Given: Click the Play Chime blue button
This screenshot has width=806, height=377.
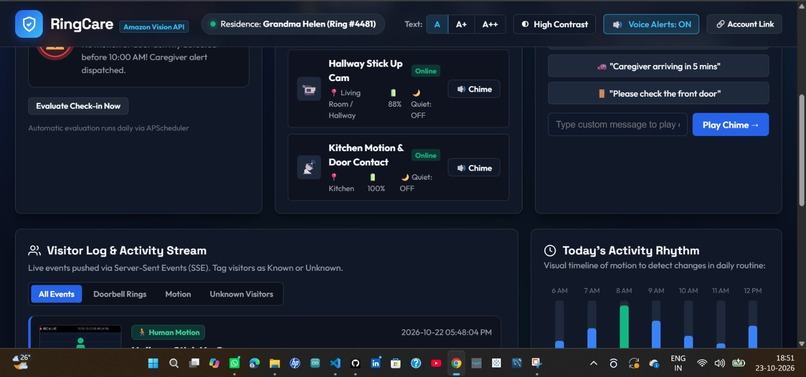Looking at the screenshot, I should pyautogui.click(x=730, y=124).
